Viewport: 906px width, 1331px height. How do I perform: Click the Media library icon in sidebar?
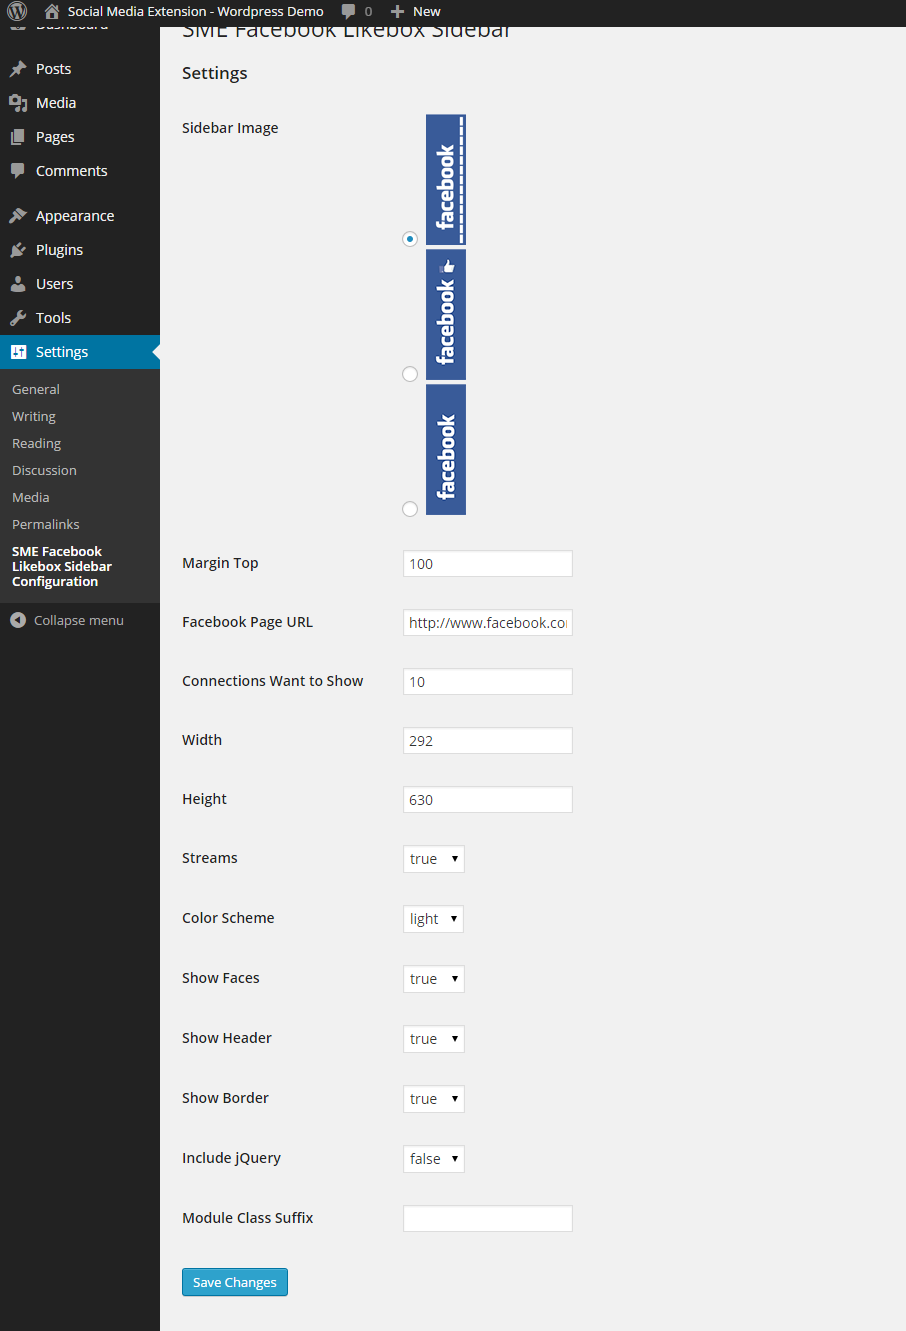click(18, 103)
